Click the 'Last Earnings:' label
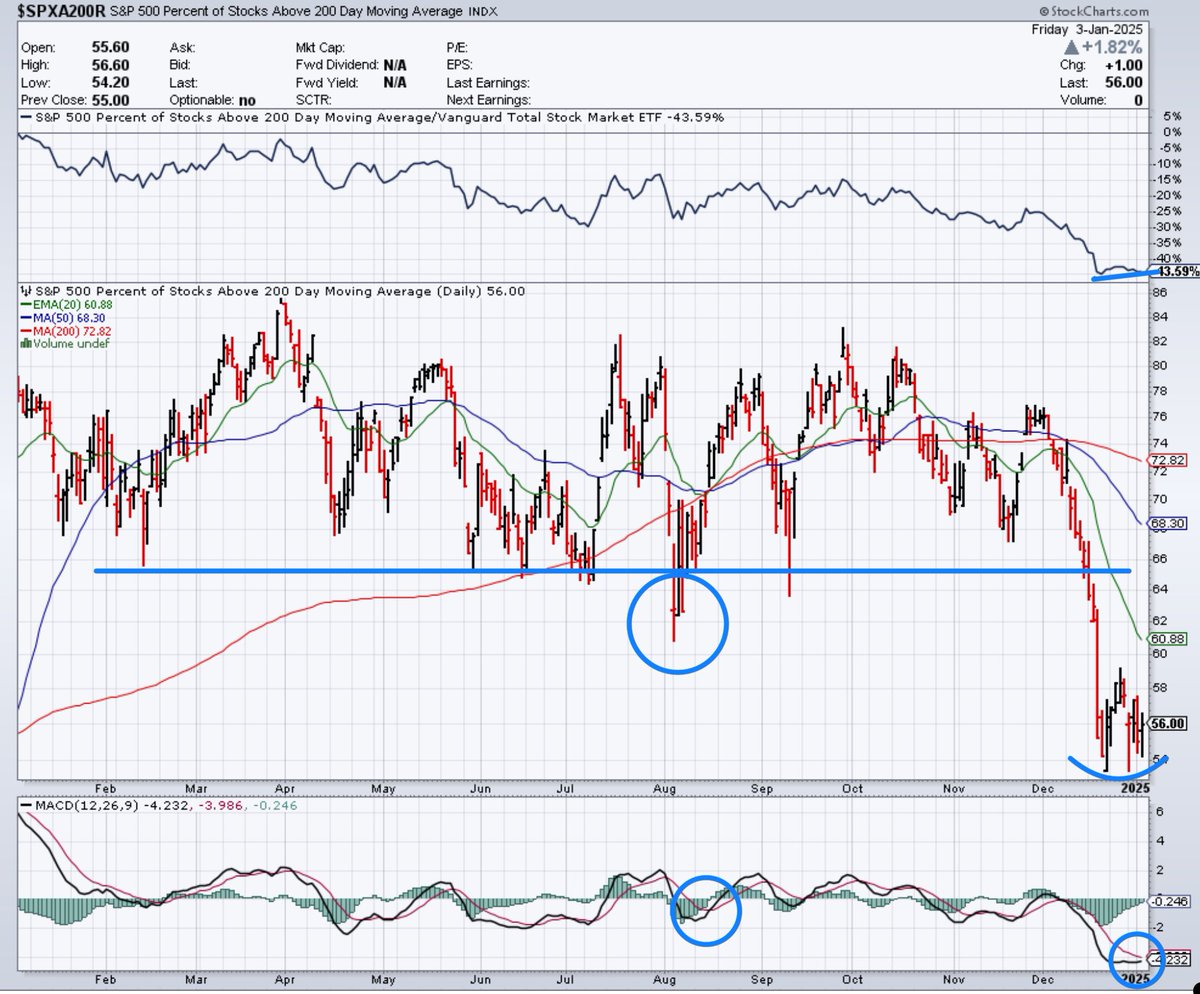1200x994 pixels. pos(486,83)
